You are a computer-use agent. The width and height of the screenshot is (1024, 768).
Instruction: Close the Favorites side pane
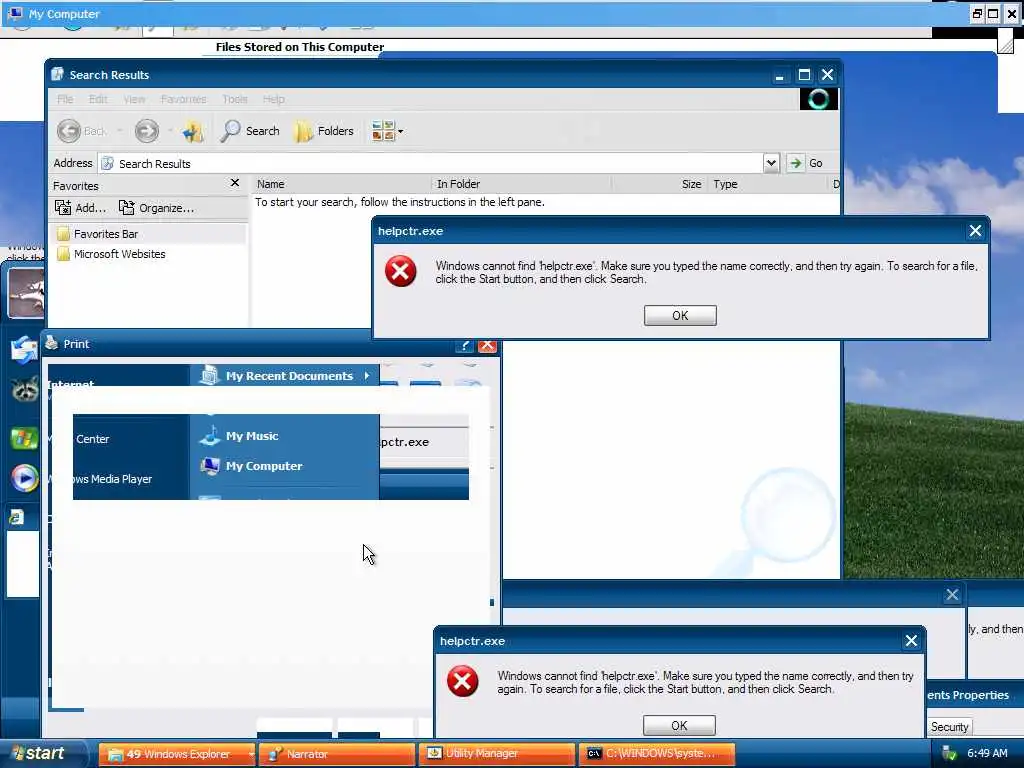[x=235, y=183]
